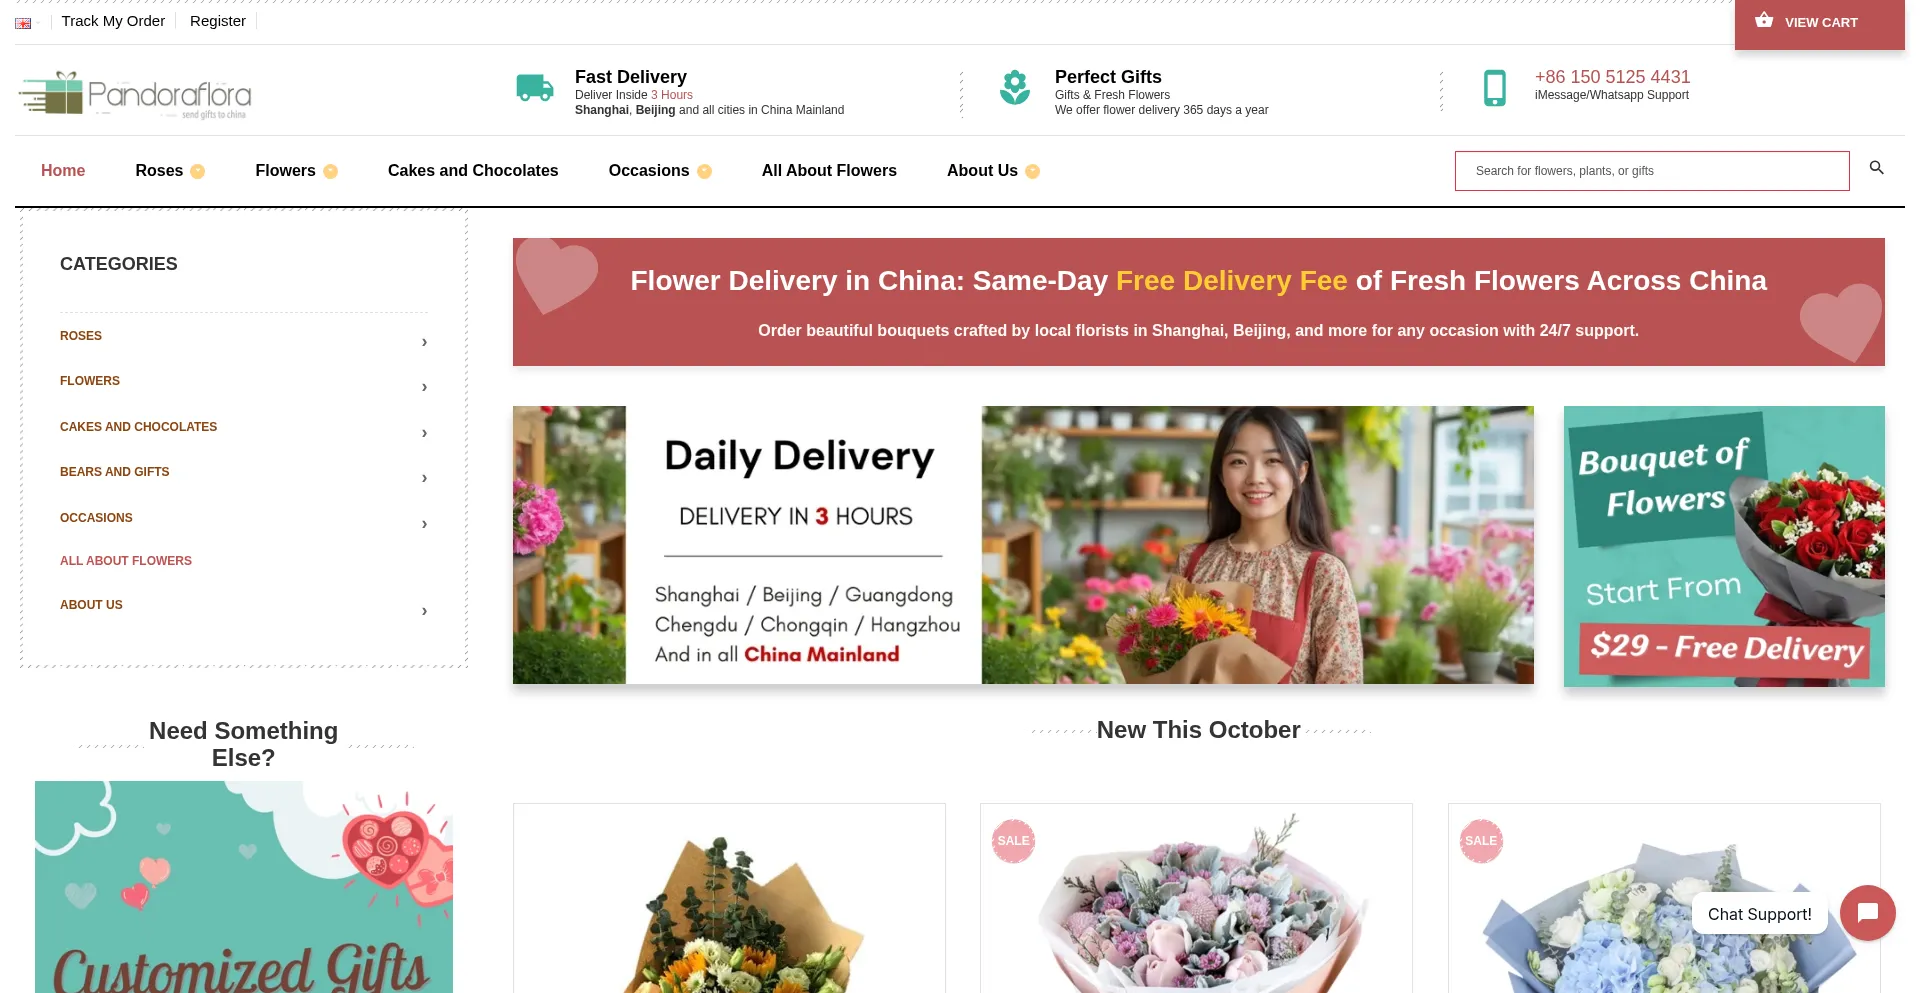
Task: Click the mobile phone icon
Action: pos(1495,88)
